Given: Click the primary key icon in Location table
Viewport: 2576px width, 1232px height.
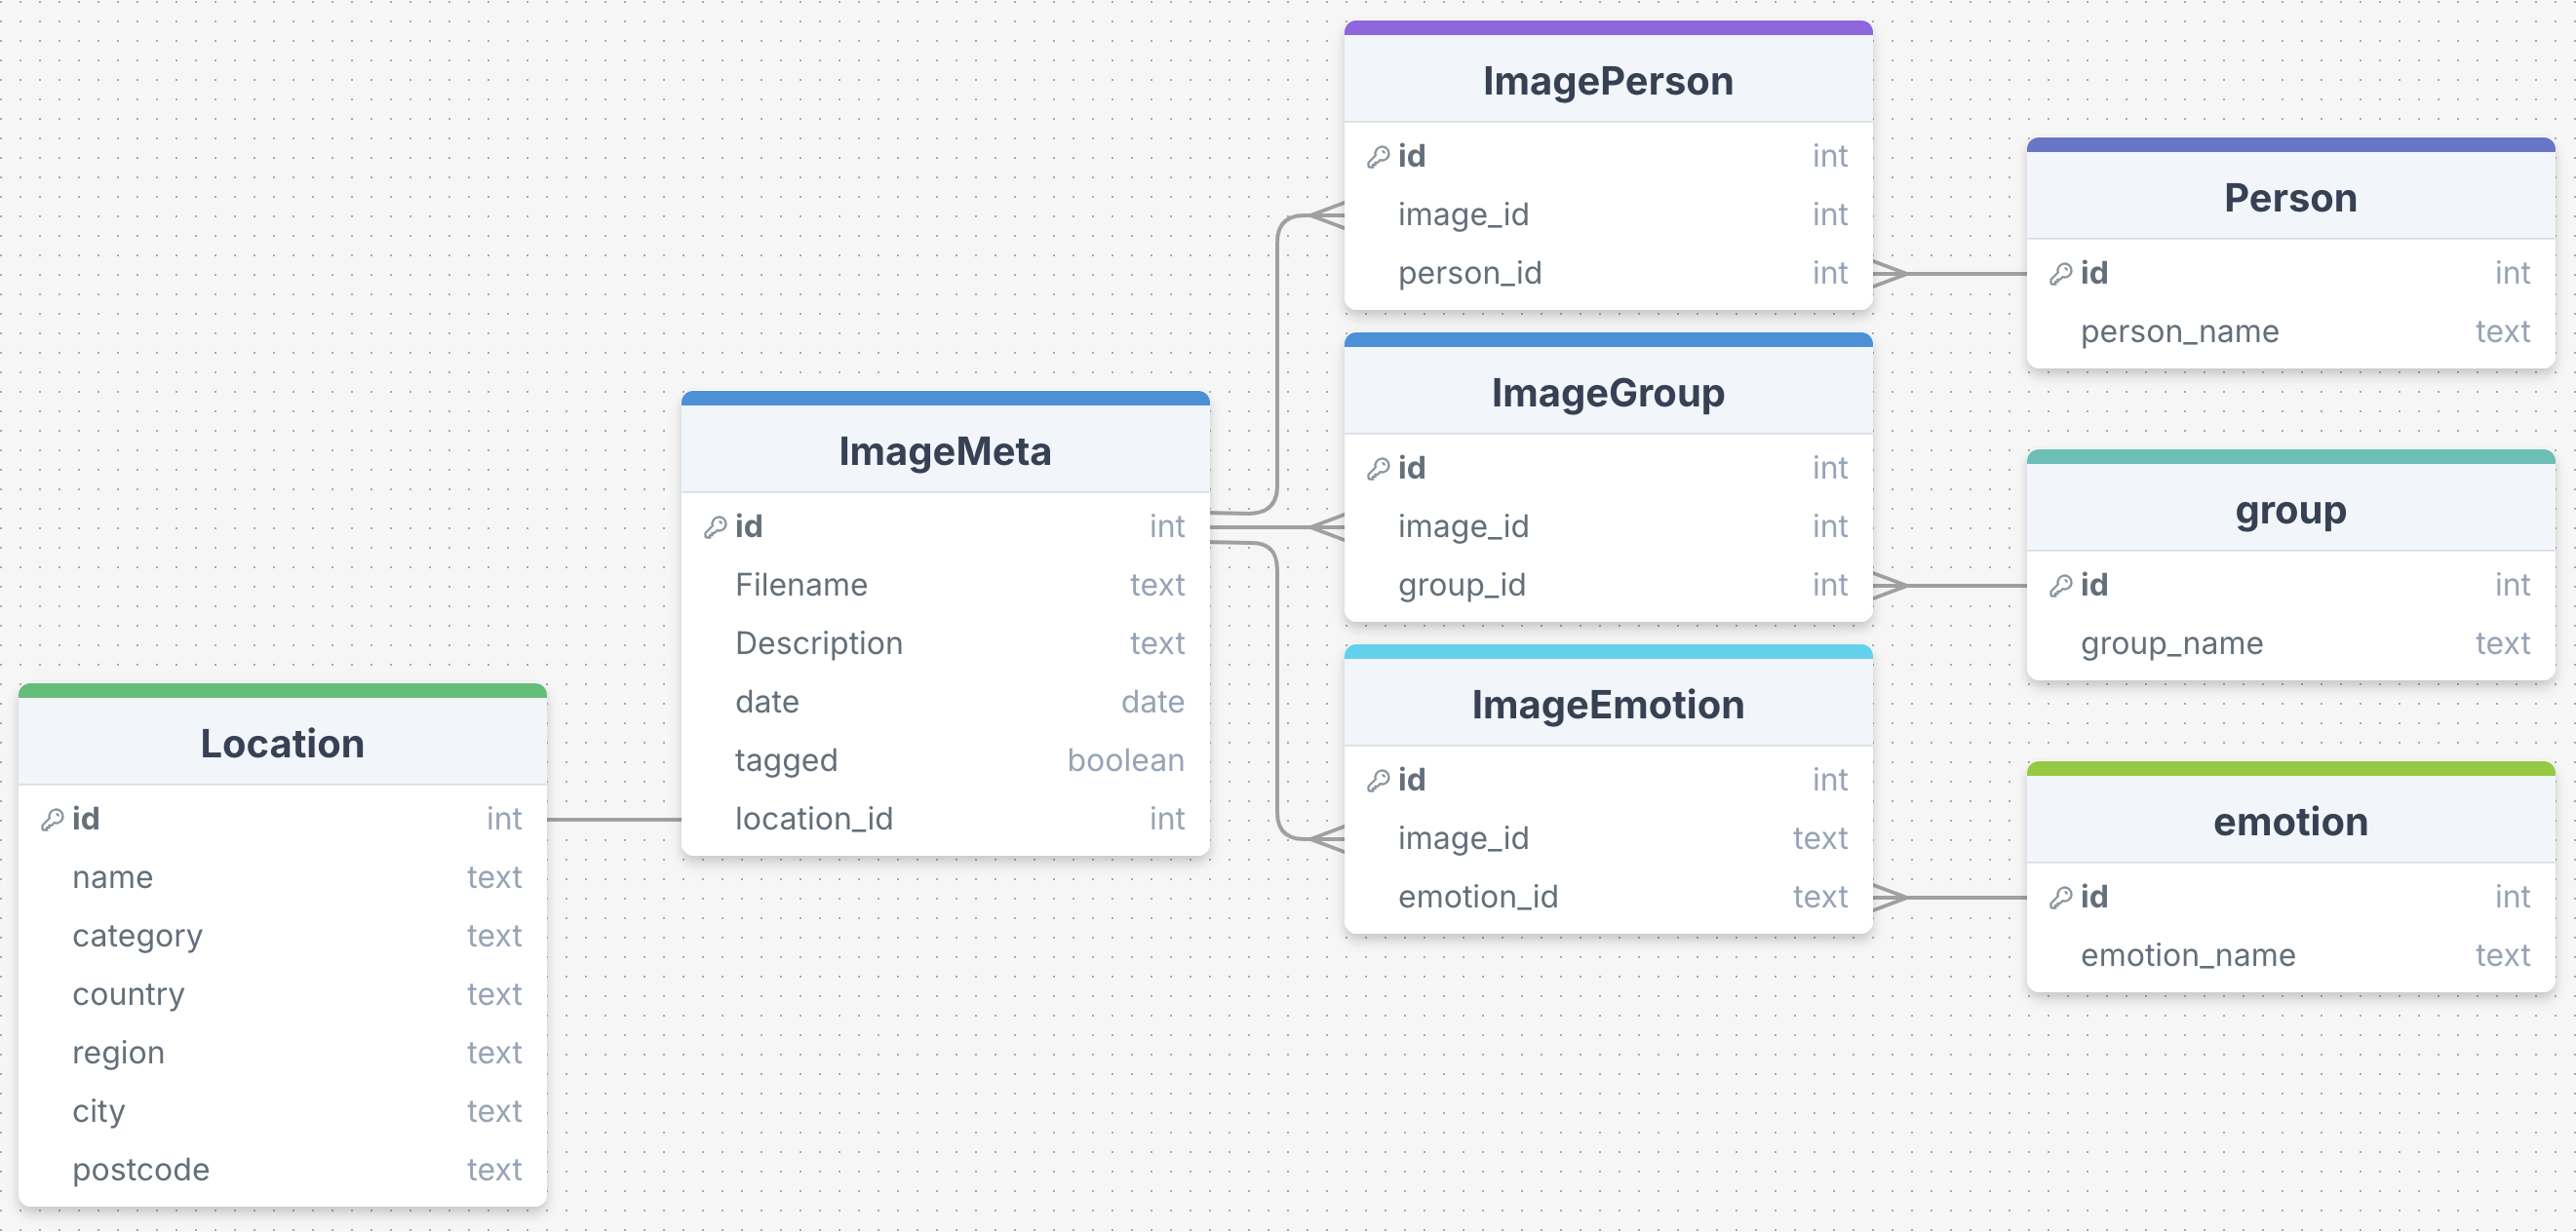Looking at the screenshot, I should tap(52, 820).
